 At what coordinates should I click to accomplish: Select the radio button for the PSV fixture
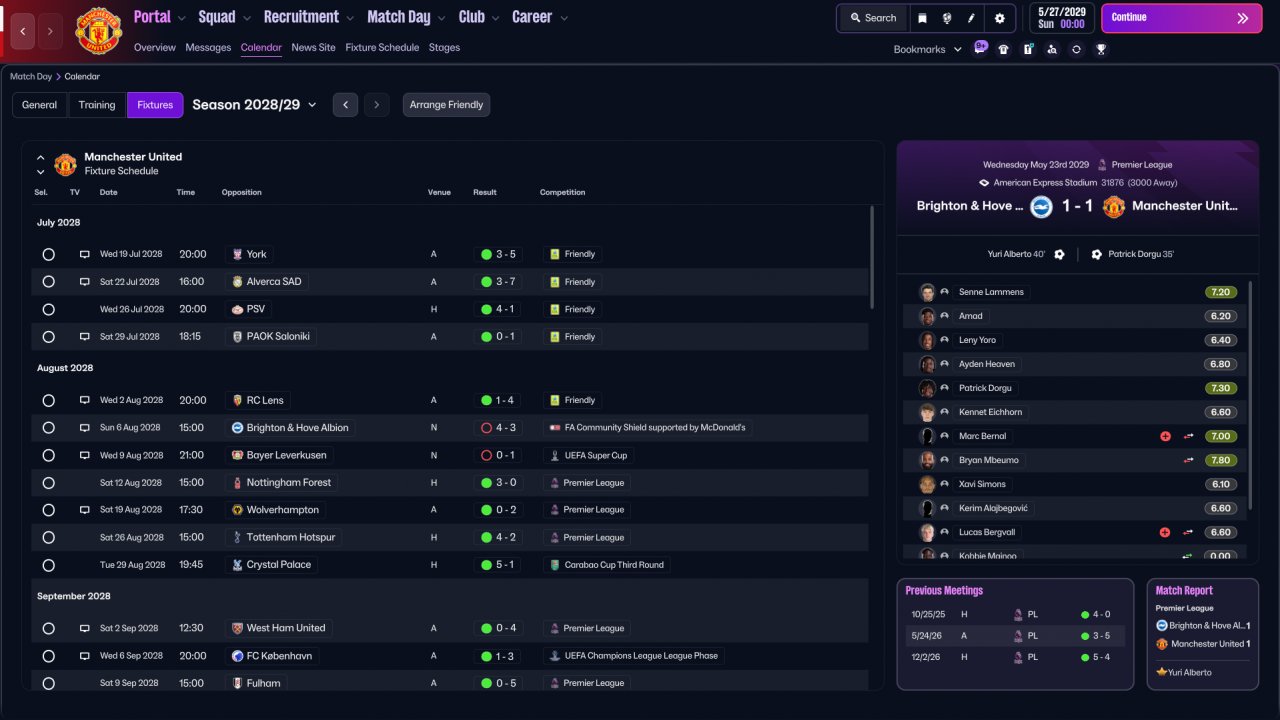click(x=48, y=310)
